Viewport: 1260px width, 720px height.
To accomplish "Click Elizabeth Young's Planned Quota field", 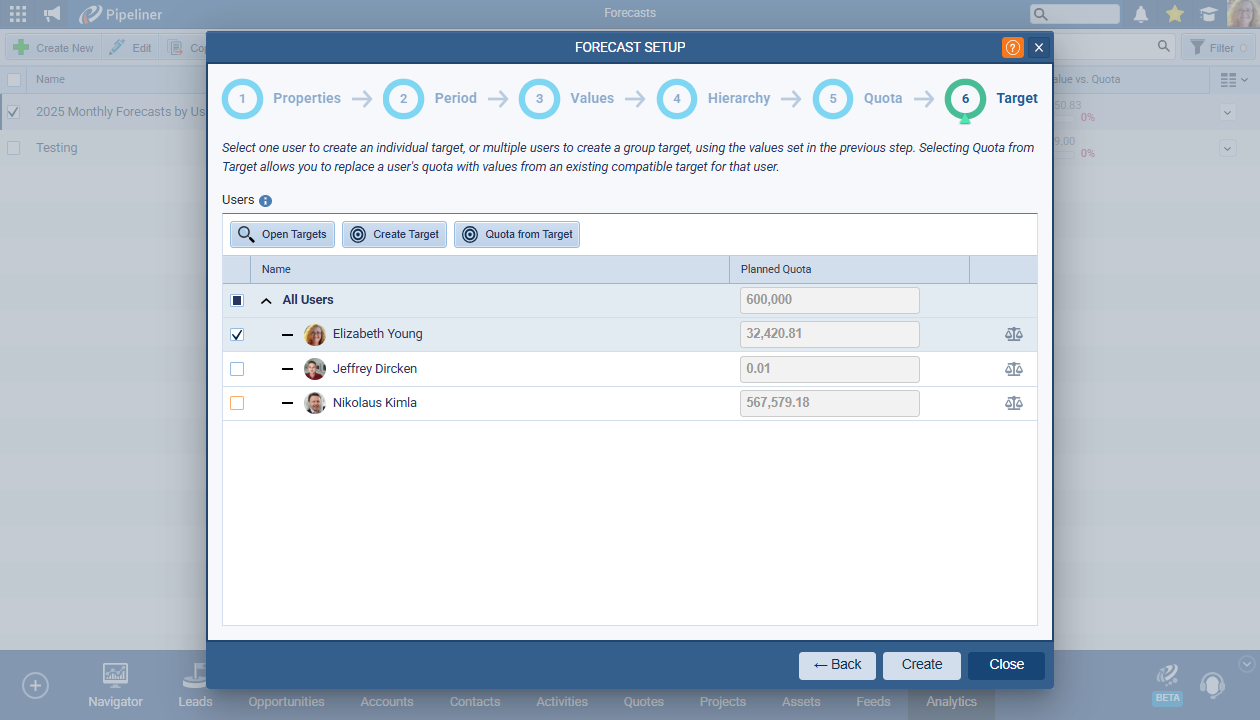I will tap(829, 335).
